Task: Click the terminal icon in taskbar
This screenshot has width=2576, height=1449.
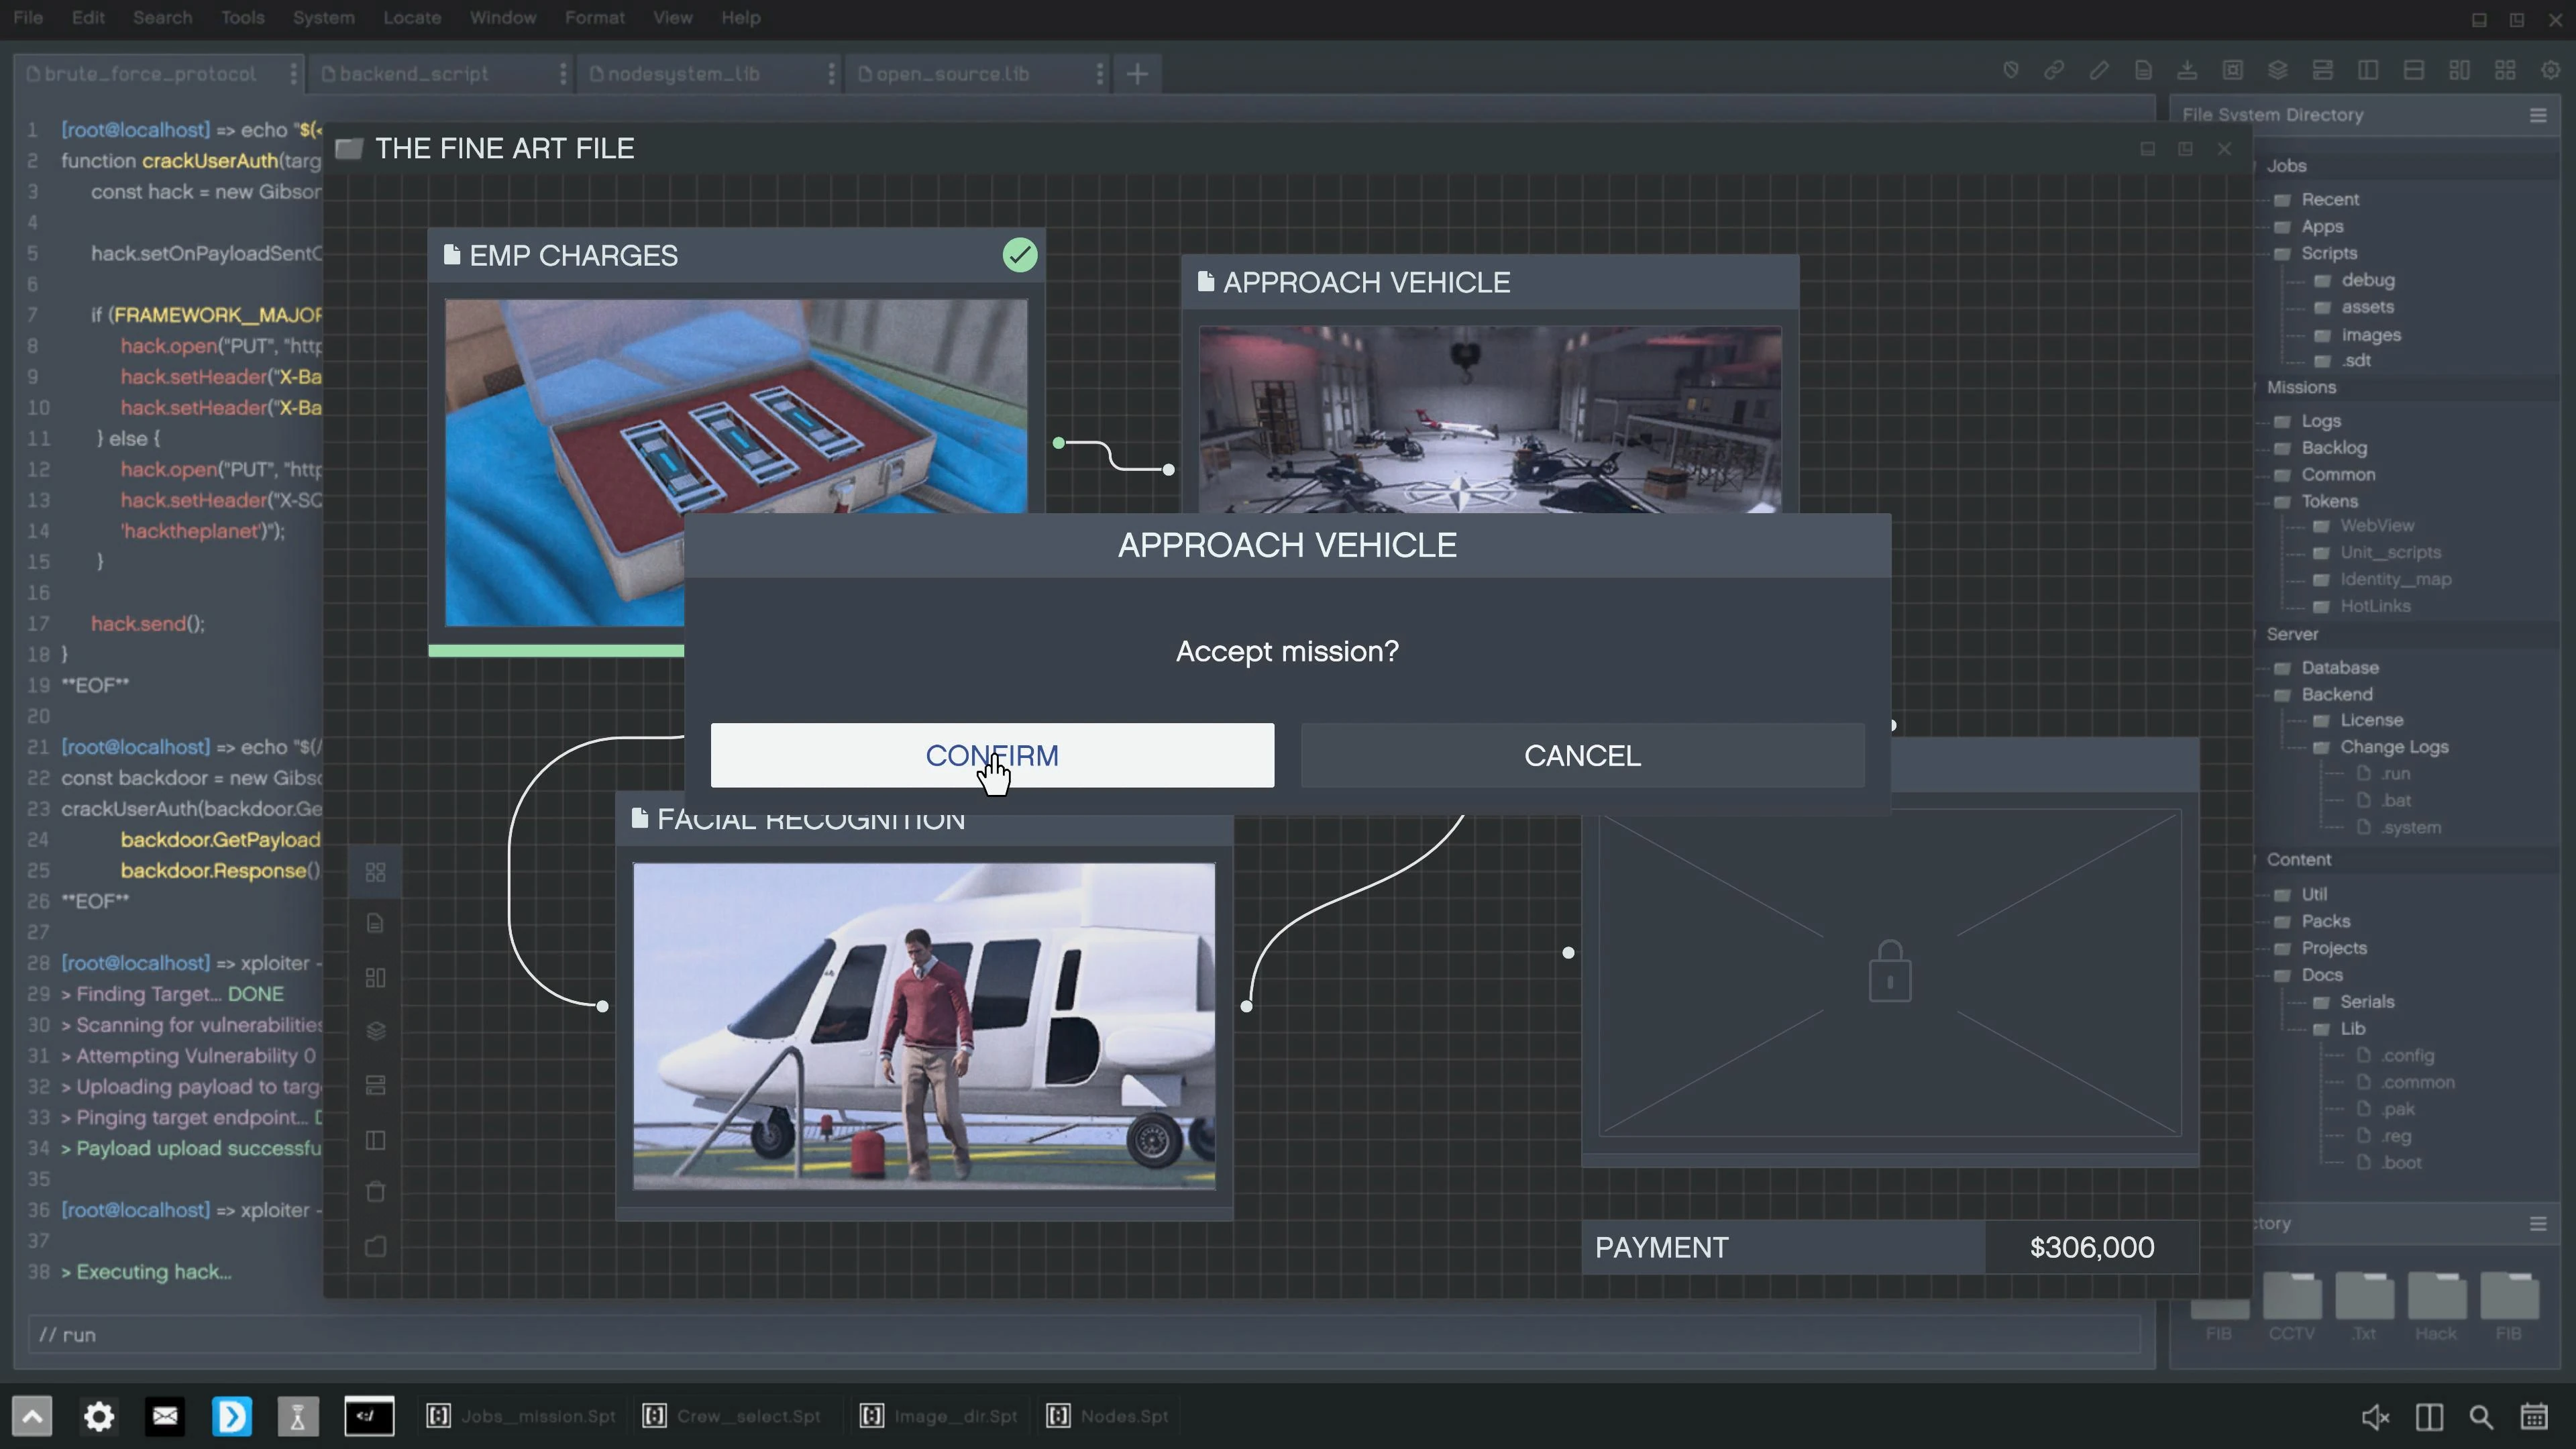Action: (369, 1416)
